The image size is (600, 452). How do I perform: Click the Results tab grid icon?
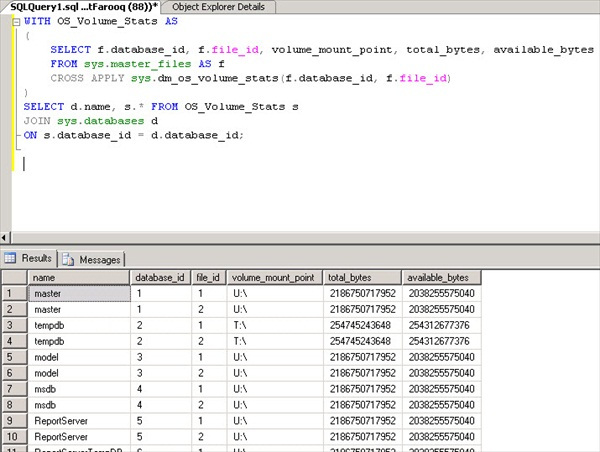[12, 258]
